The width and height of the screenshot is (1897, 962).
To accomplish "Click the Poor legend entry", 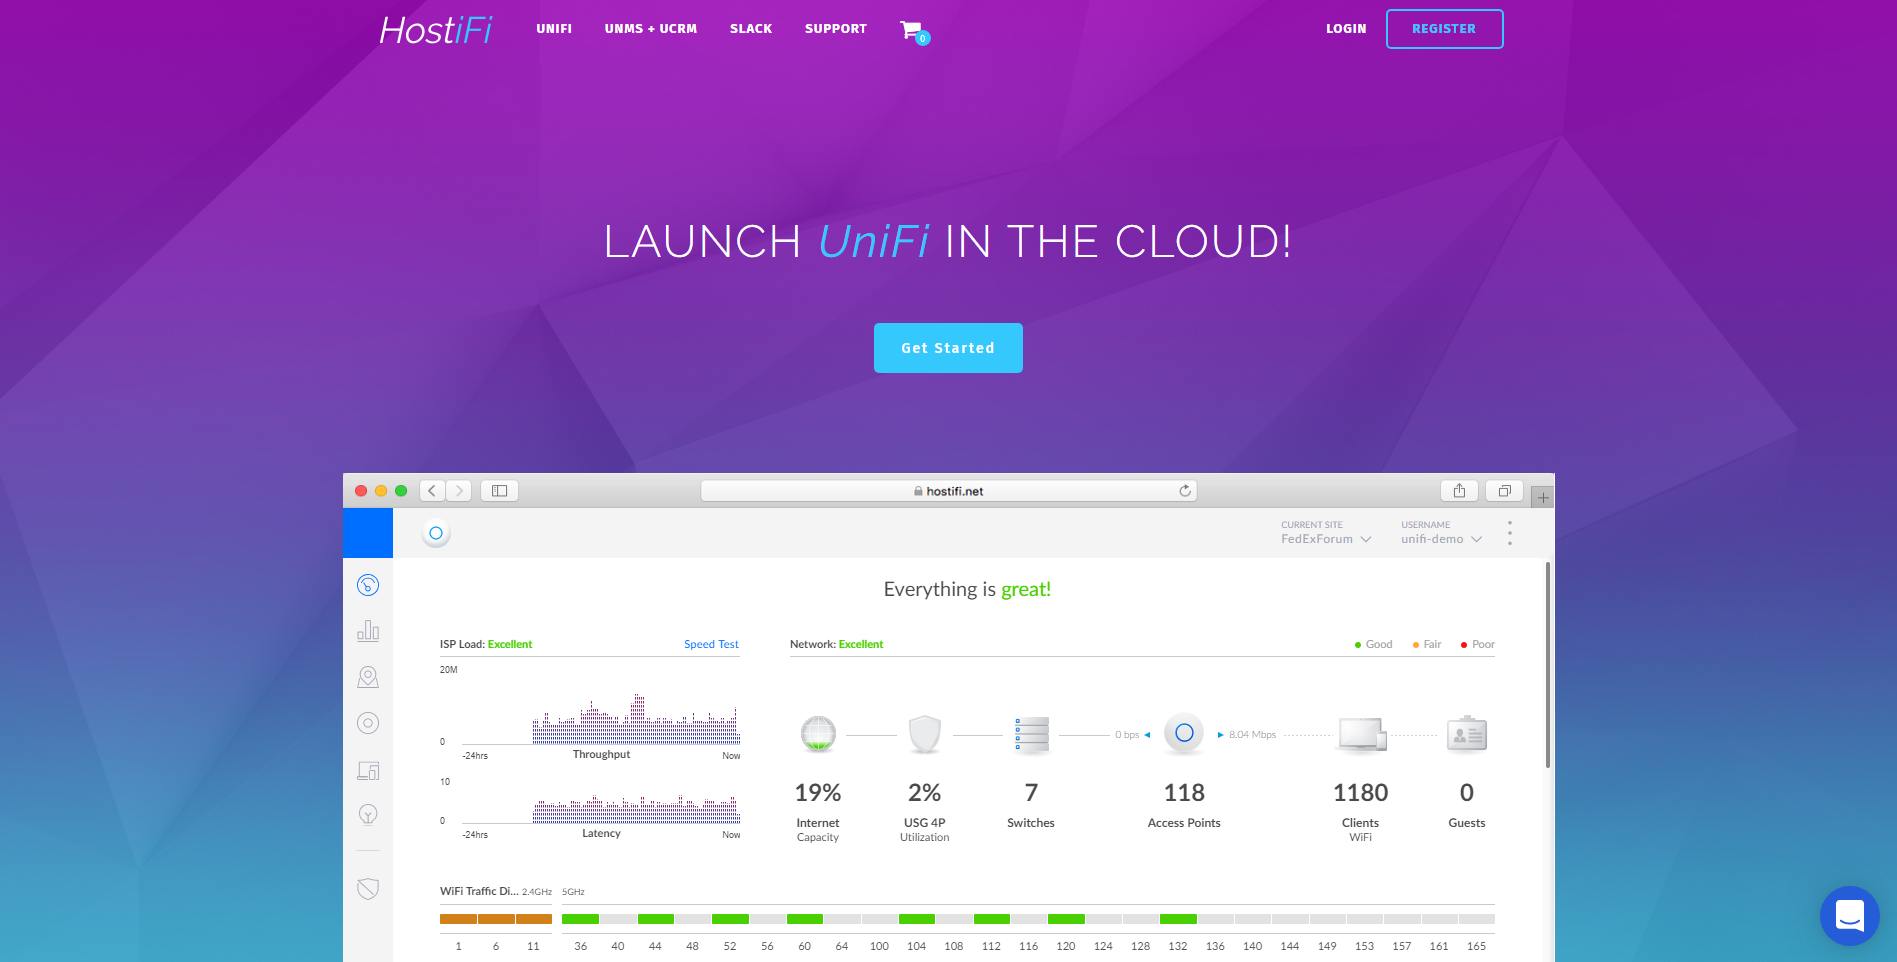I will (1478, 644).
